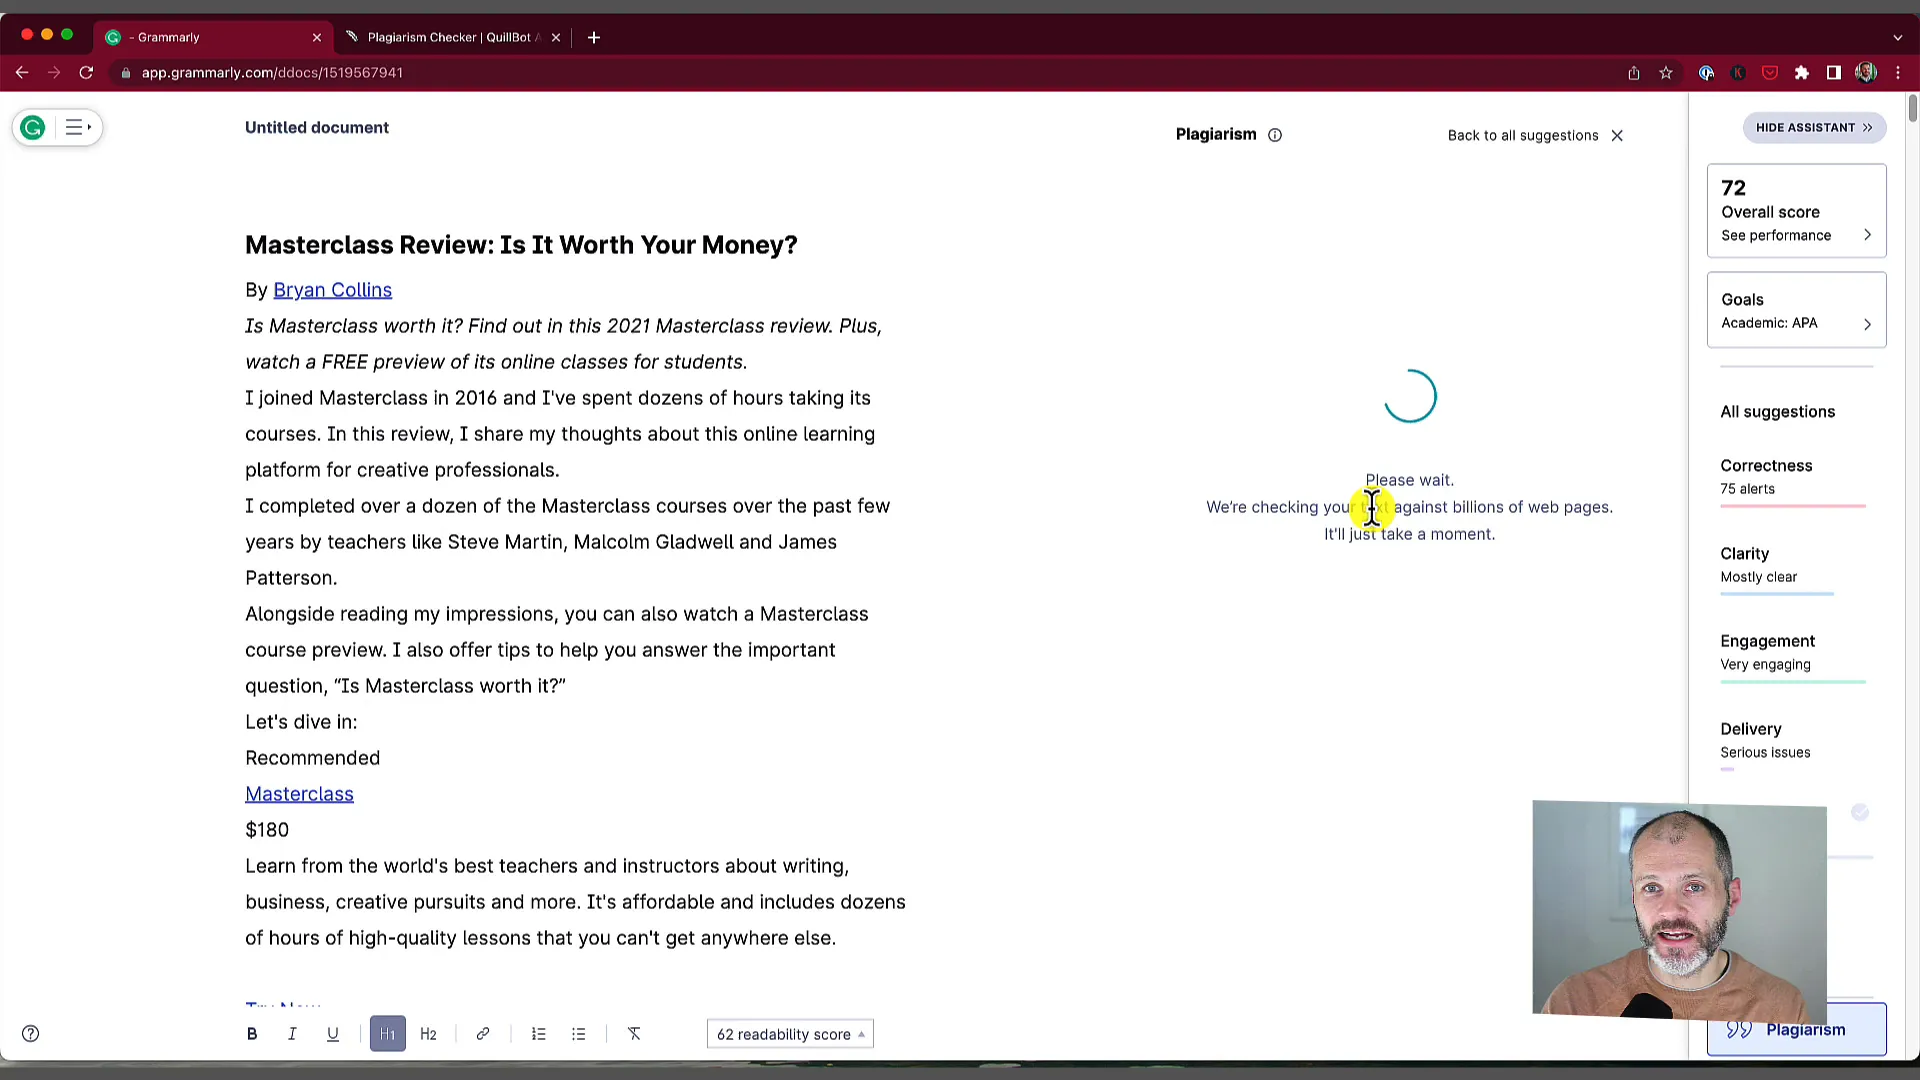Screen dimensions: 1920x1080
Task: Click the red shield extension icon
Action: (x=1770, y=73)
